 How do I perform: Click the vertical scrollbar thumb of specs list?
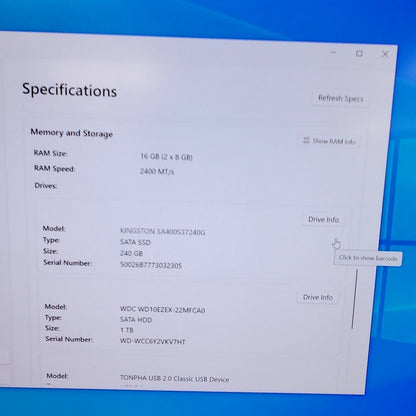point(354,299)
